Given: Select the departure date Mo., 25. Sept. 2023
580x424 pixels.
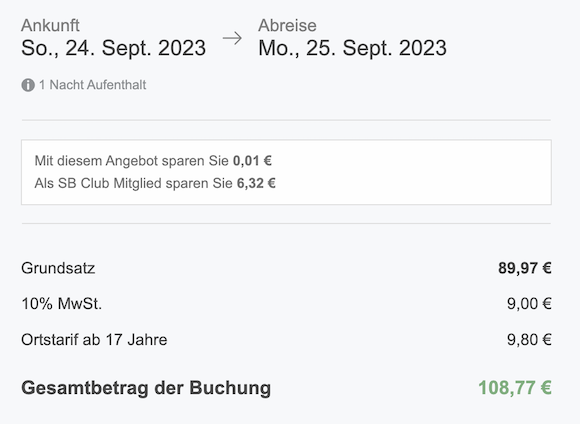Looking at the screenshot, I should [353, 48].
